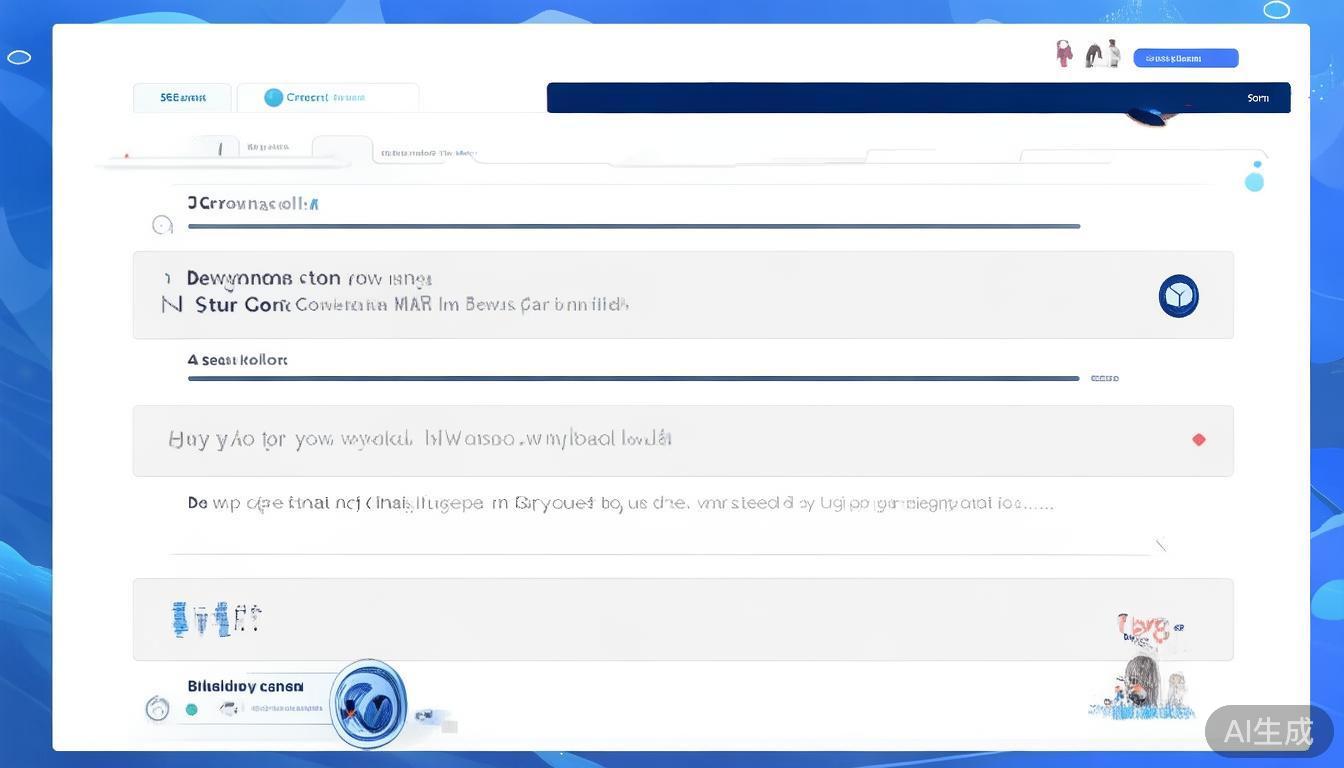Screen dimensions: 1344x768
Task: Select the radio circle beside JCrrownacoll
Action: (x=162, y=225)
